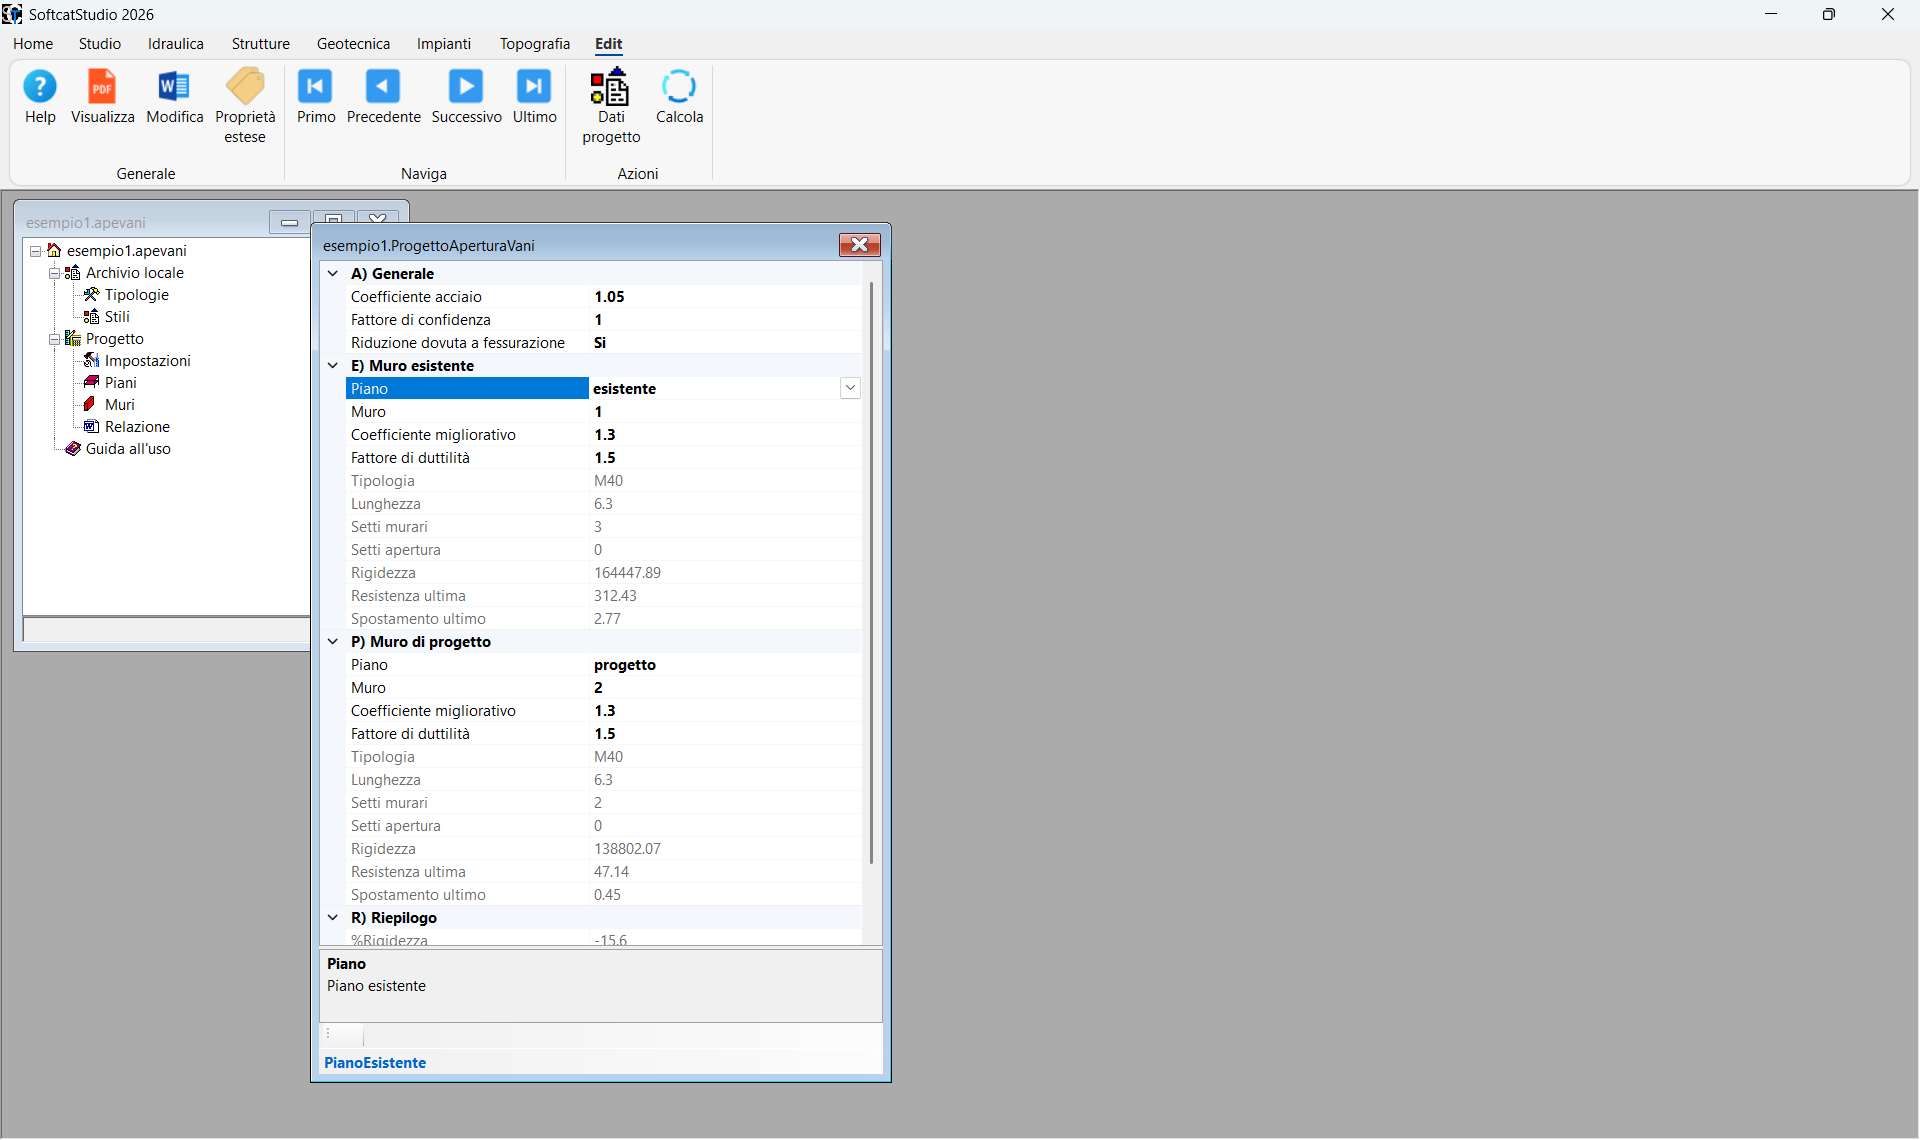
Task: Collapse A) Generale section
Action: click(x=333, y=273)
